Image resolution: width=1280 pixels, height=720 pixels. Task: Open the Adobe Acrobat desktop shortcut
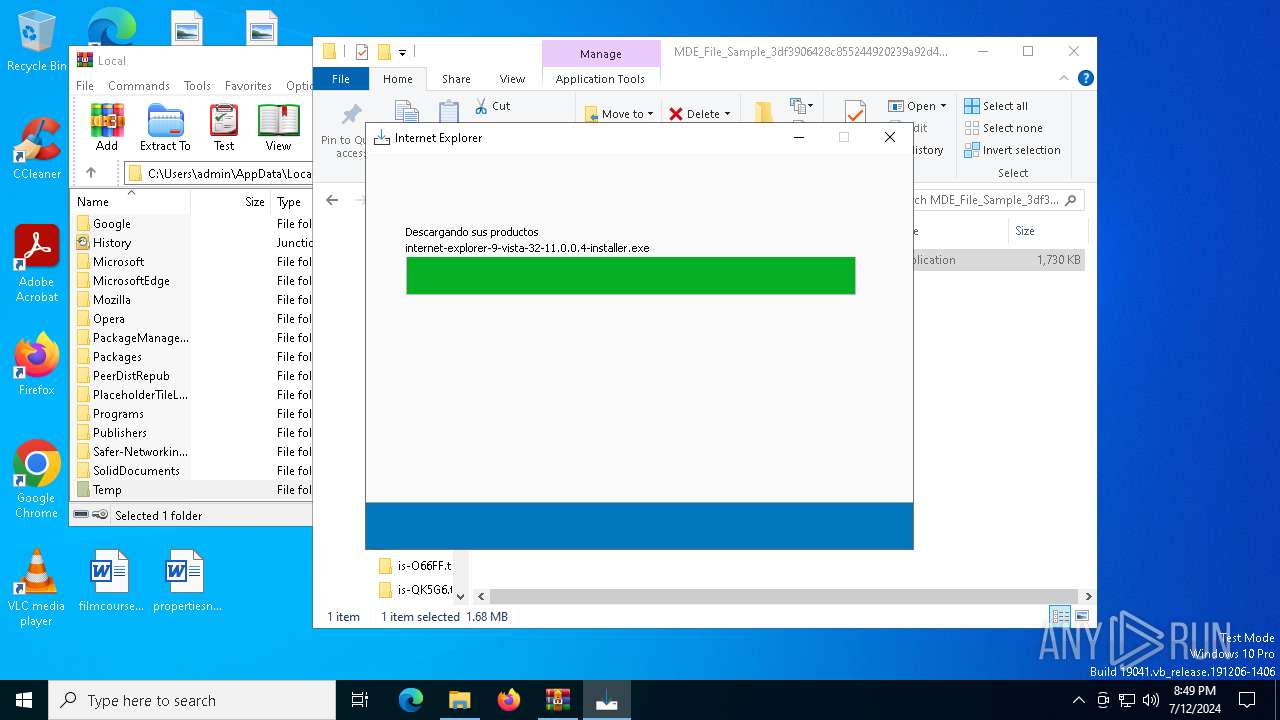tap(37, 264)
